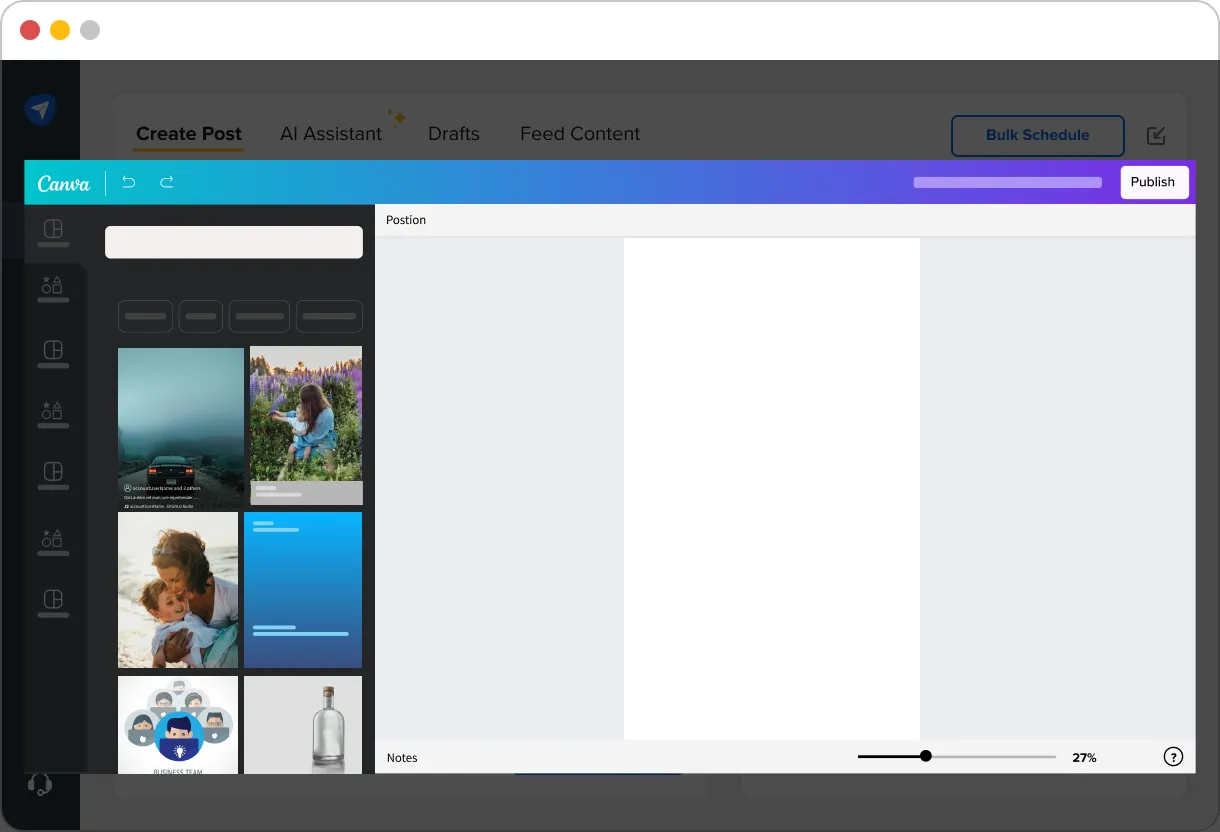Switch to the AI Assistant tab
The image size is (1220, 832).
331,133
